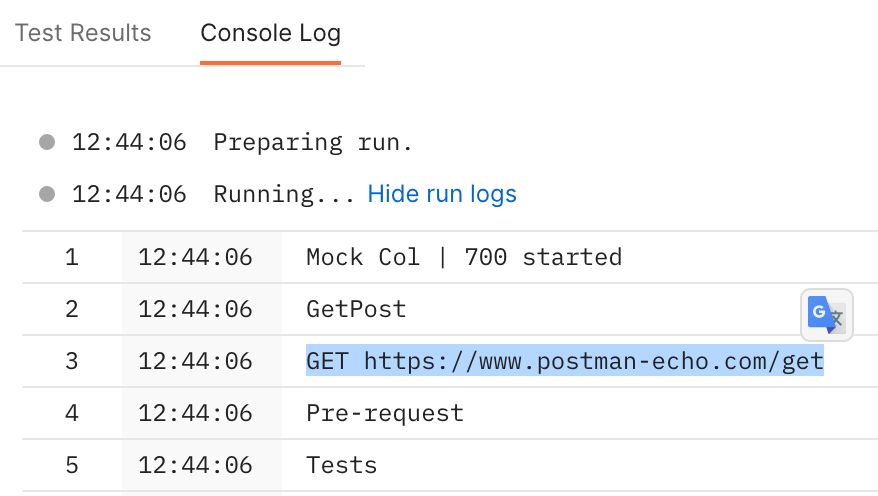
Task: Click the Tests log entry
Action: tap(342, 465)
